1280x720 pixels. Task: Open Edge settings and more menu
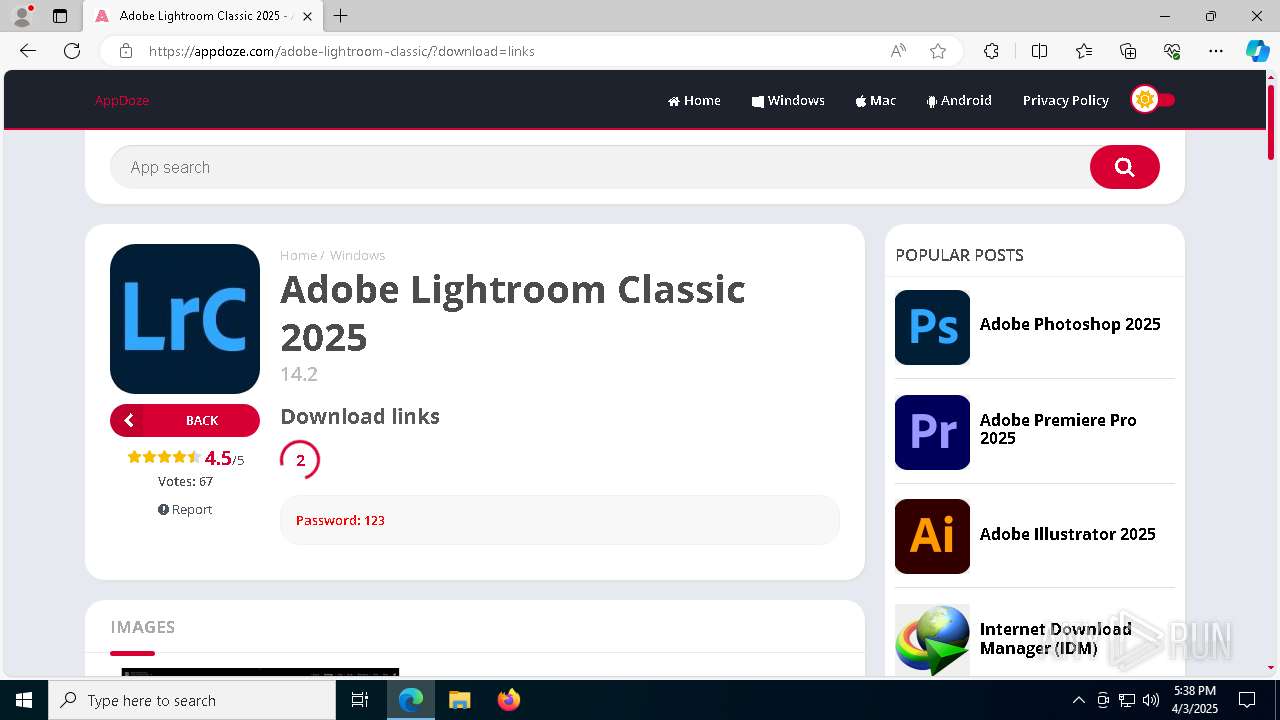click(1216, 51)
